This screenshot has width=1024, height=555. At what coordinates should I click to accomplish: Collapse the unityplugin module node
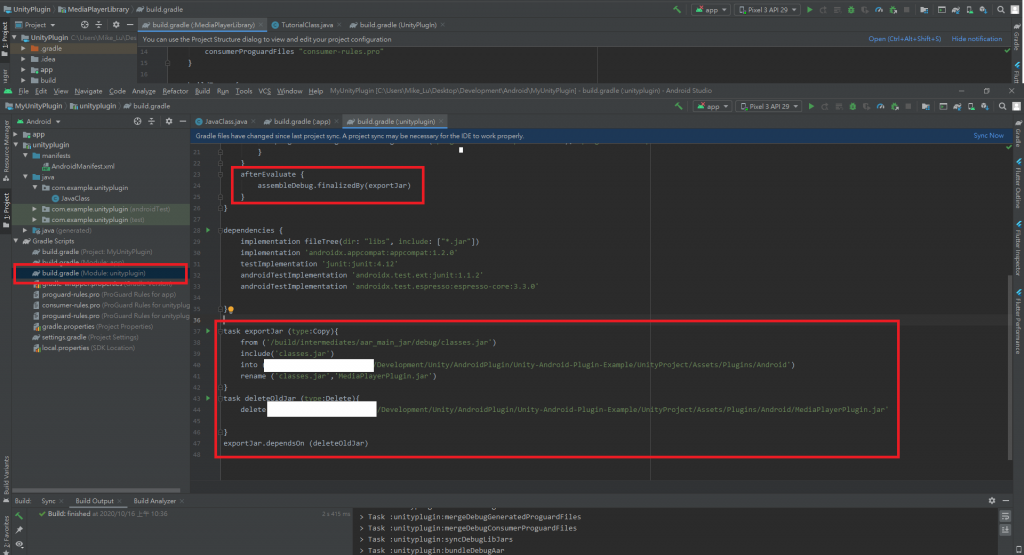(16, 145)
